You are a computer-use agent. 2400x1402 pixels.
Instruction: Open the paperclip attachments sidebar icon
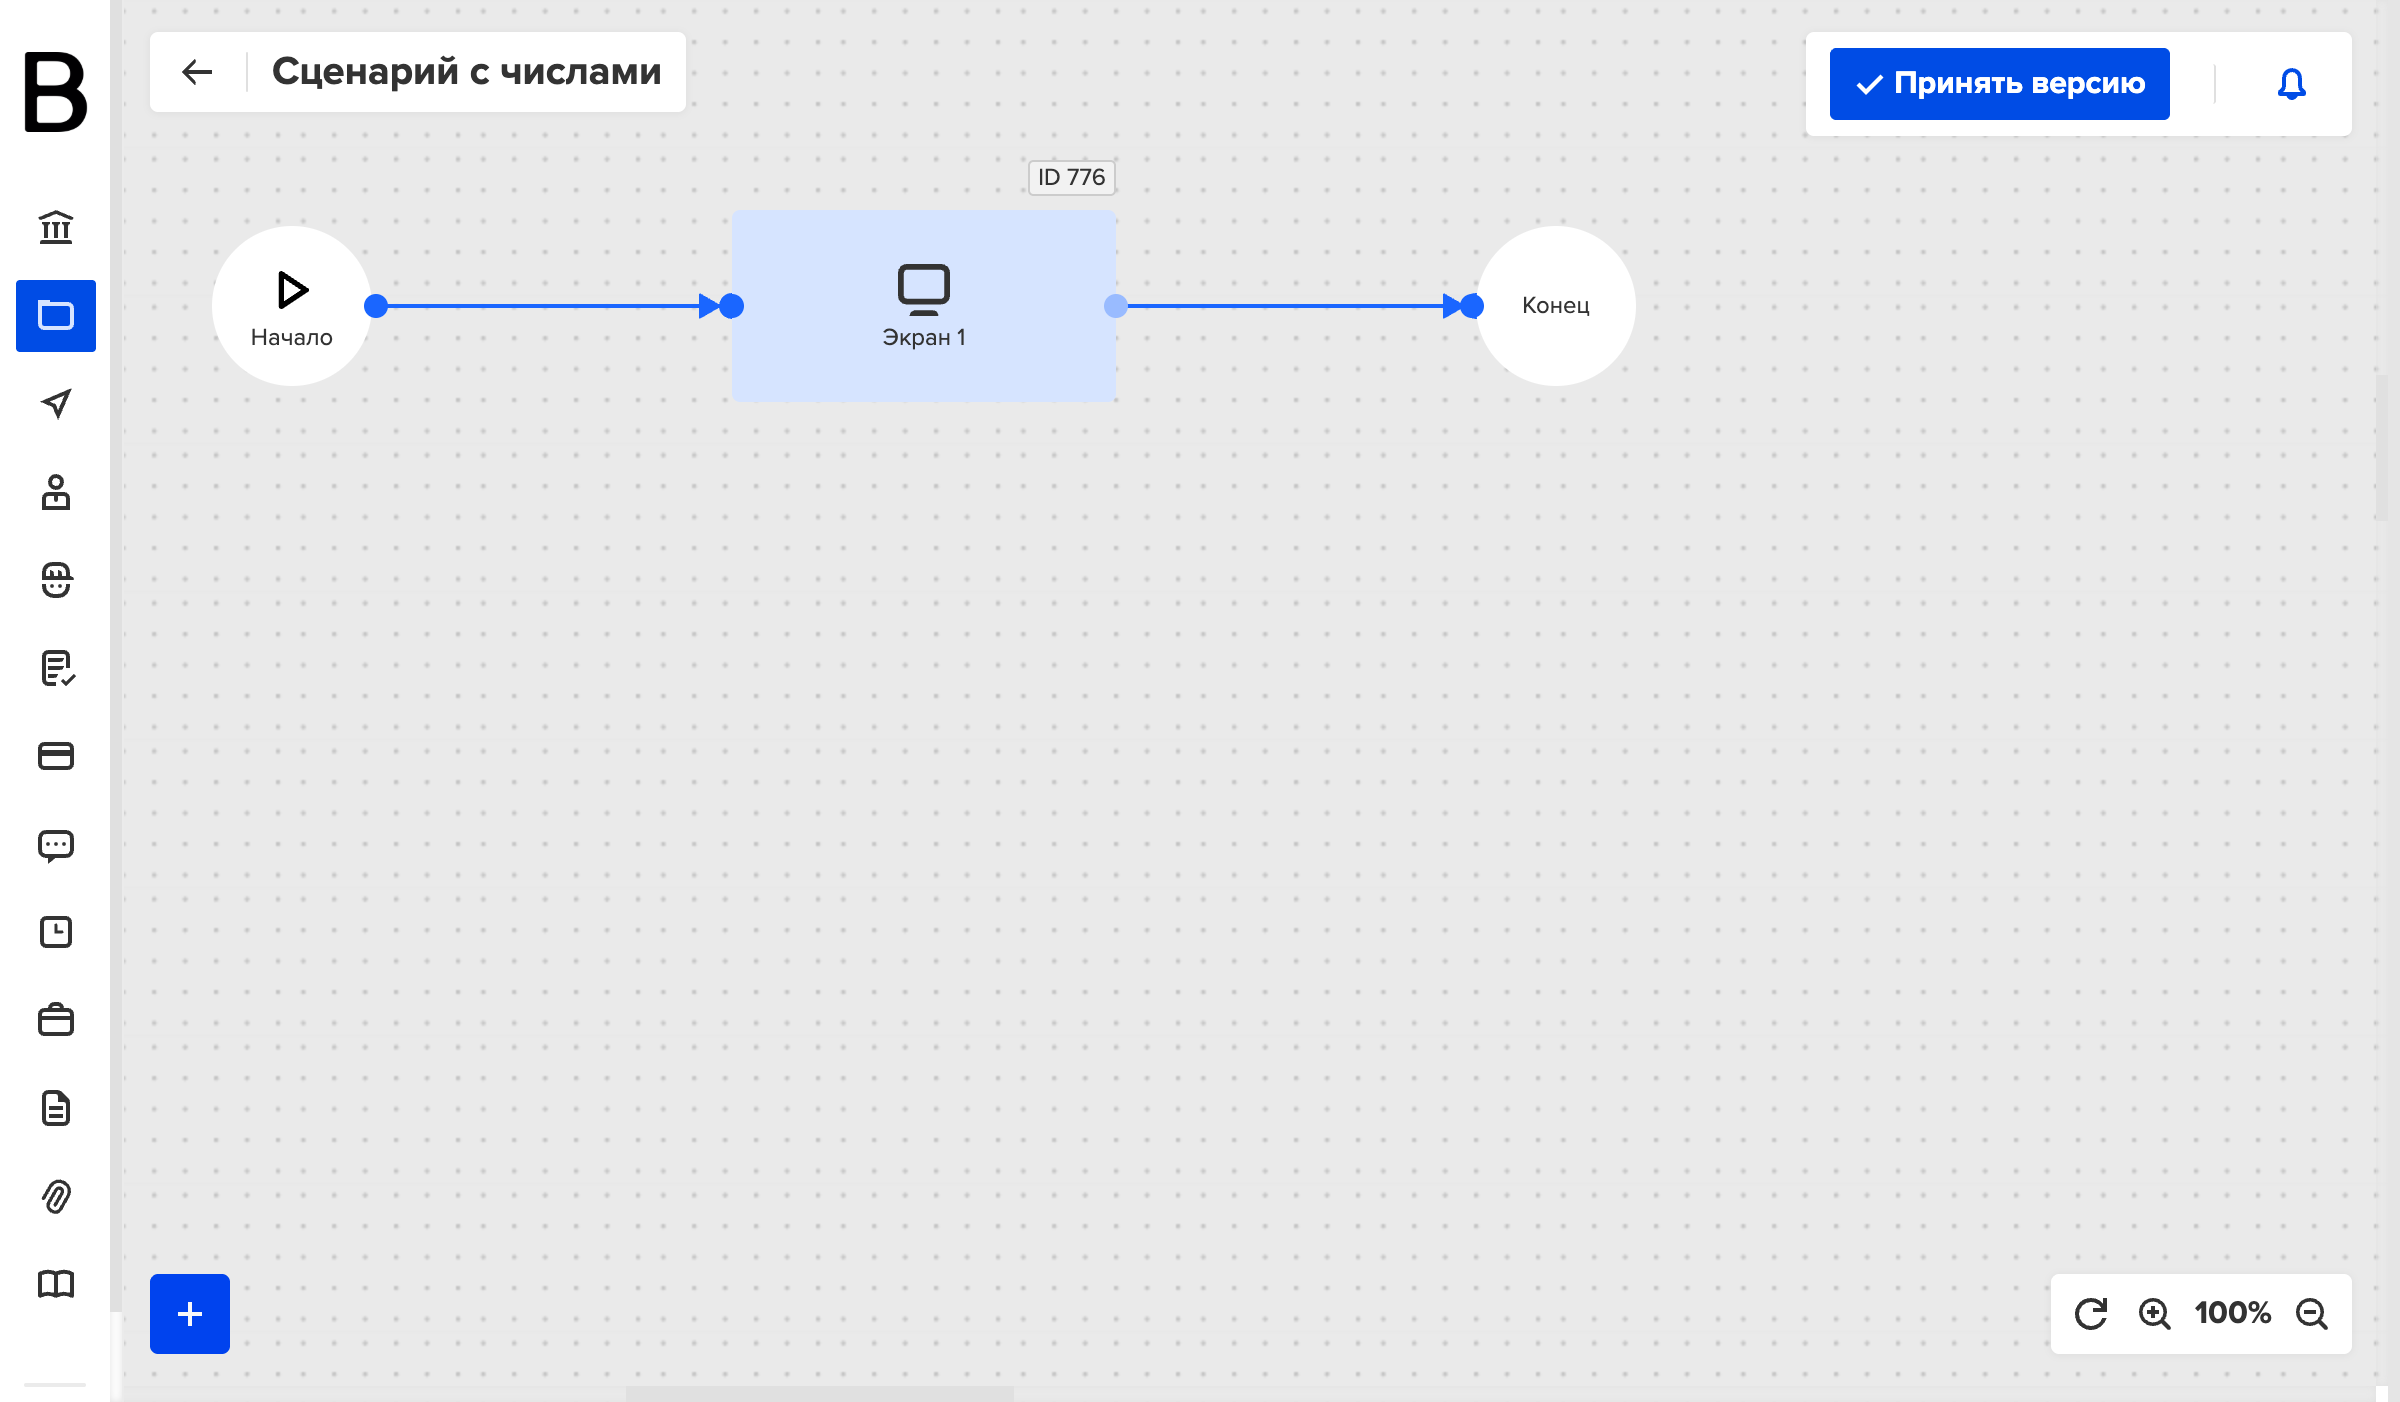[x=56, y=1196]
